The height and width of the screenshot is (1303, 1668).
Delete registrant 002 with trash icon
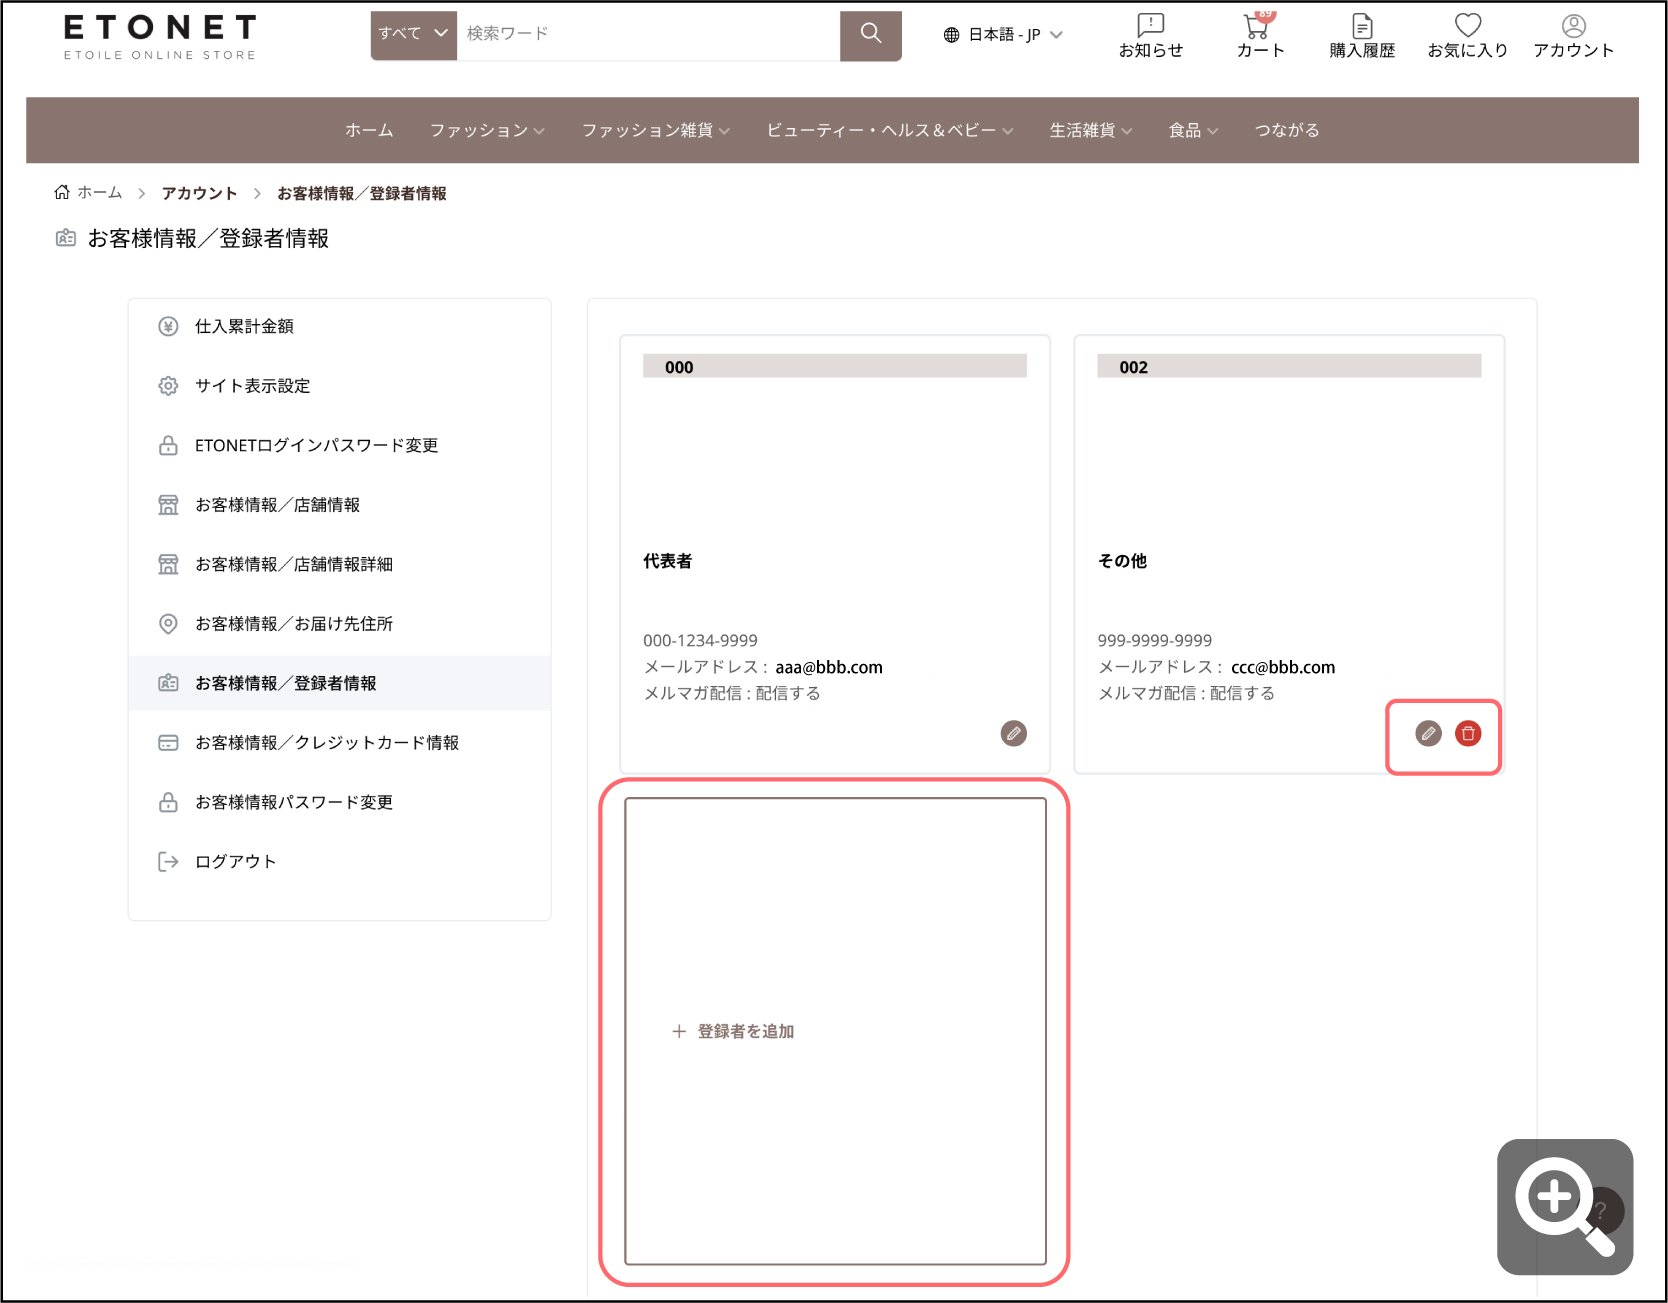pyautogui.click(x=1468, y=733)
